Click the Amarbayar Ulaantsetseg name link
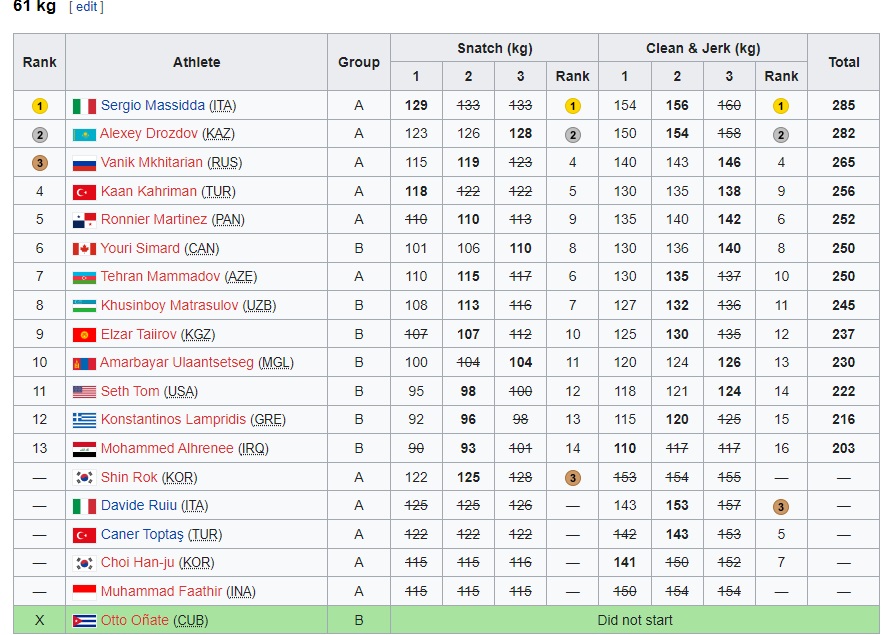This screenshot has height=635, width=892. click(177, 363)
